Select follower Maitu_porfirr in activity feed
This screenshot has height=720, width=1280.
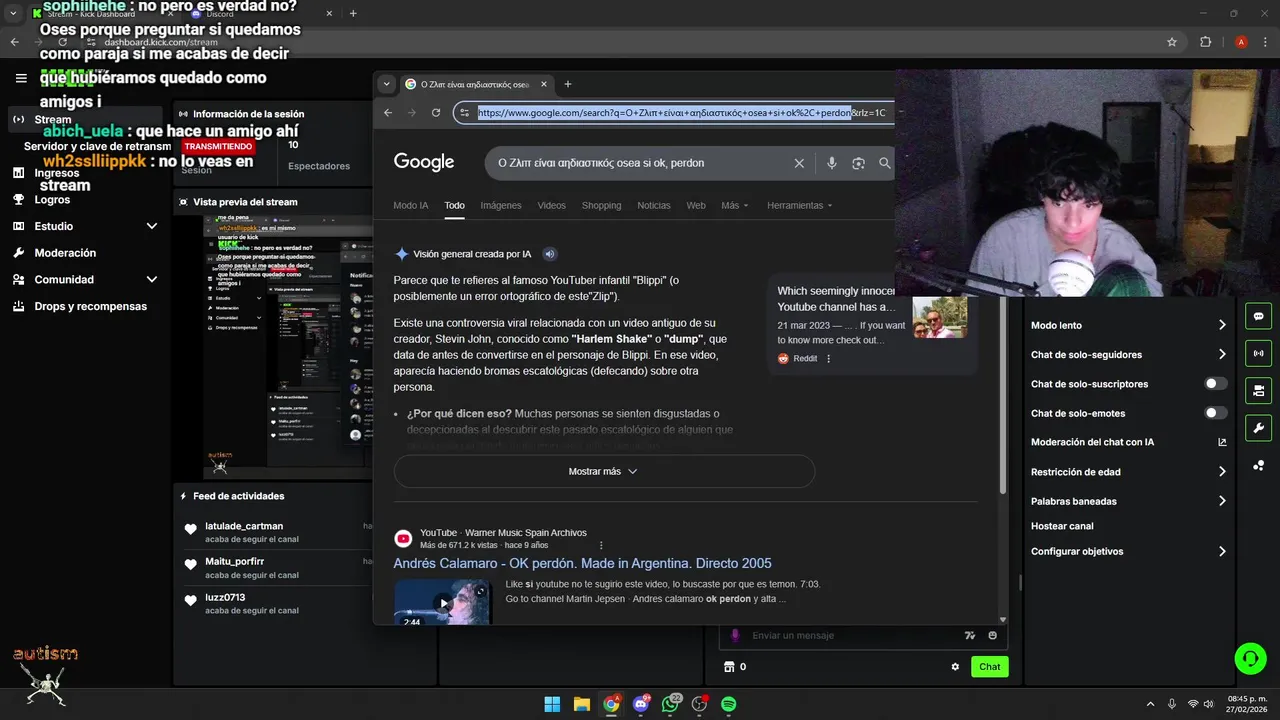point(235,561)
